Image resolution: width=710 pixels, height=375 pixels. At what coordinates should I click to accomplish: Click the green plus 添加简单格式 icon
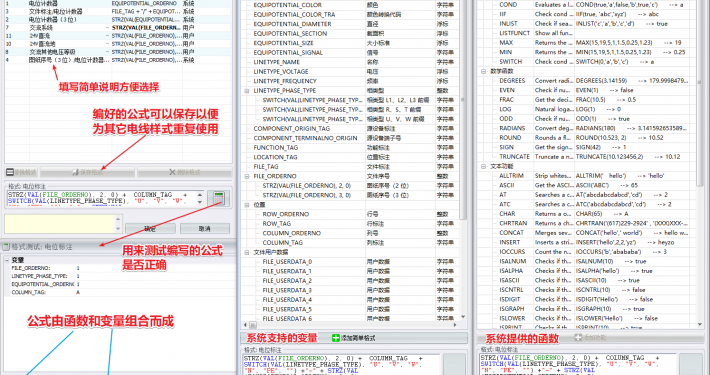[x=336, y=338]
